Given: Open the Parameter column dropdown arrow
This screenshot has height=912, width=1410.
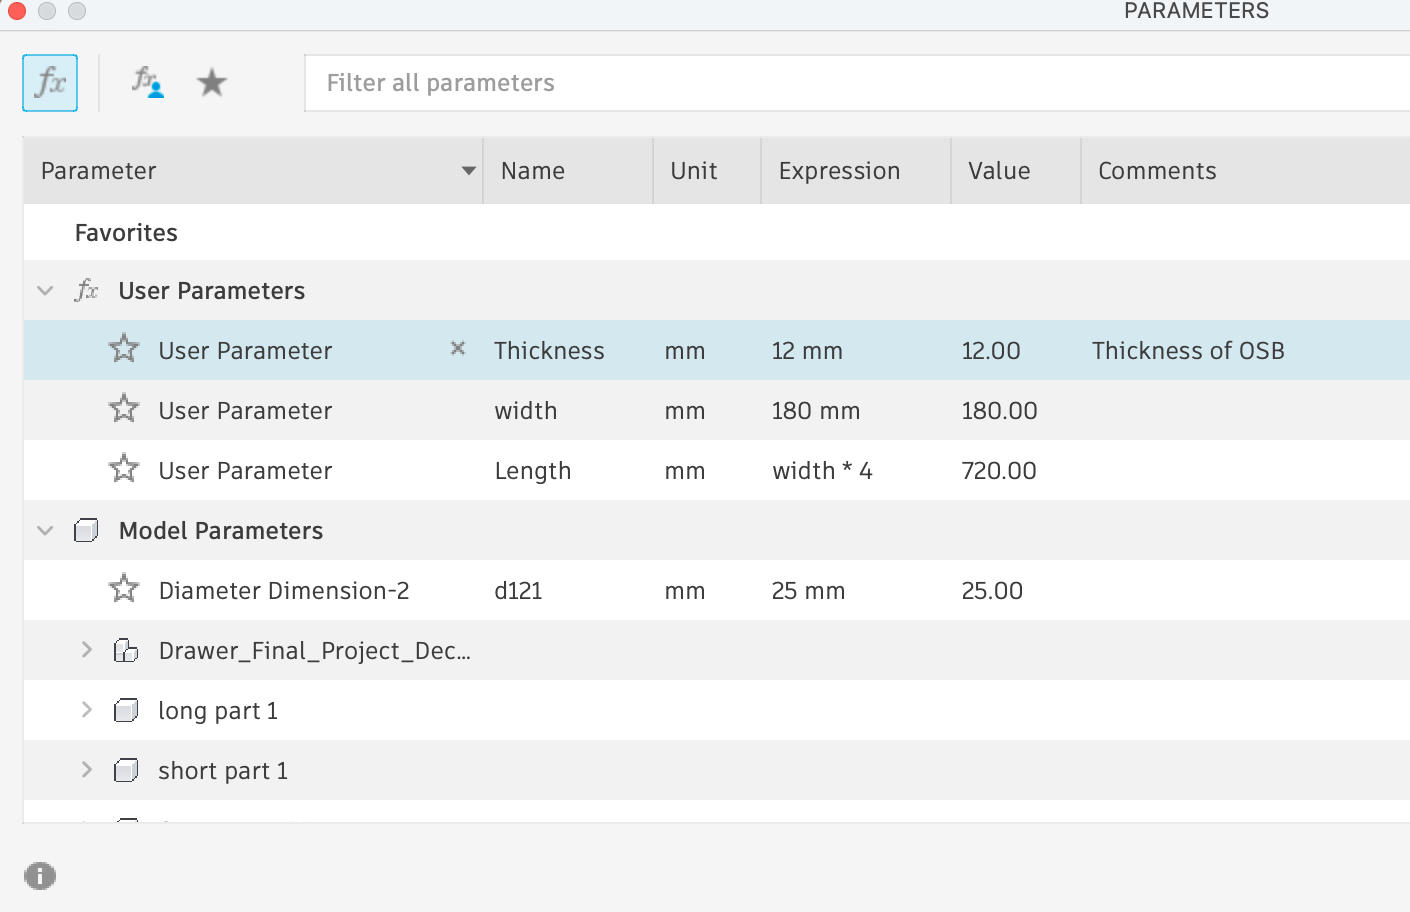Looking at the screenshot, I should pyautogui.click(x=468, y=171).
